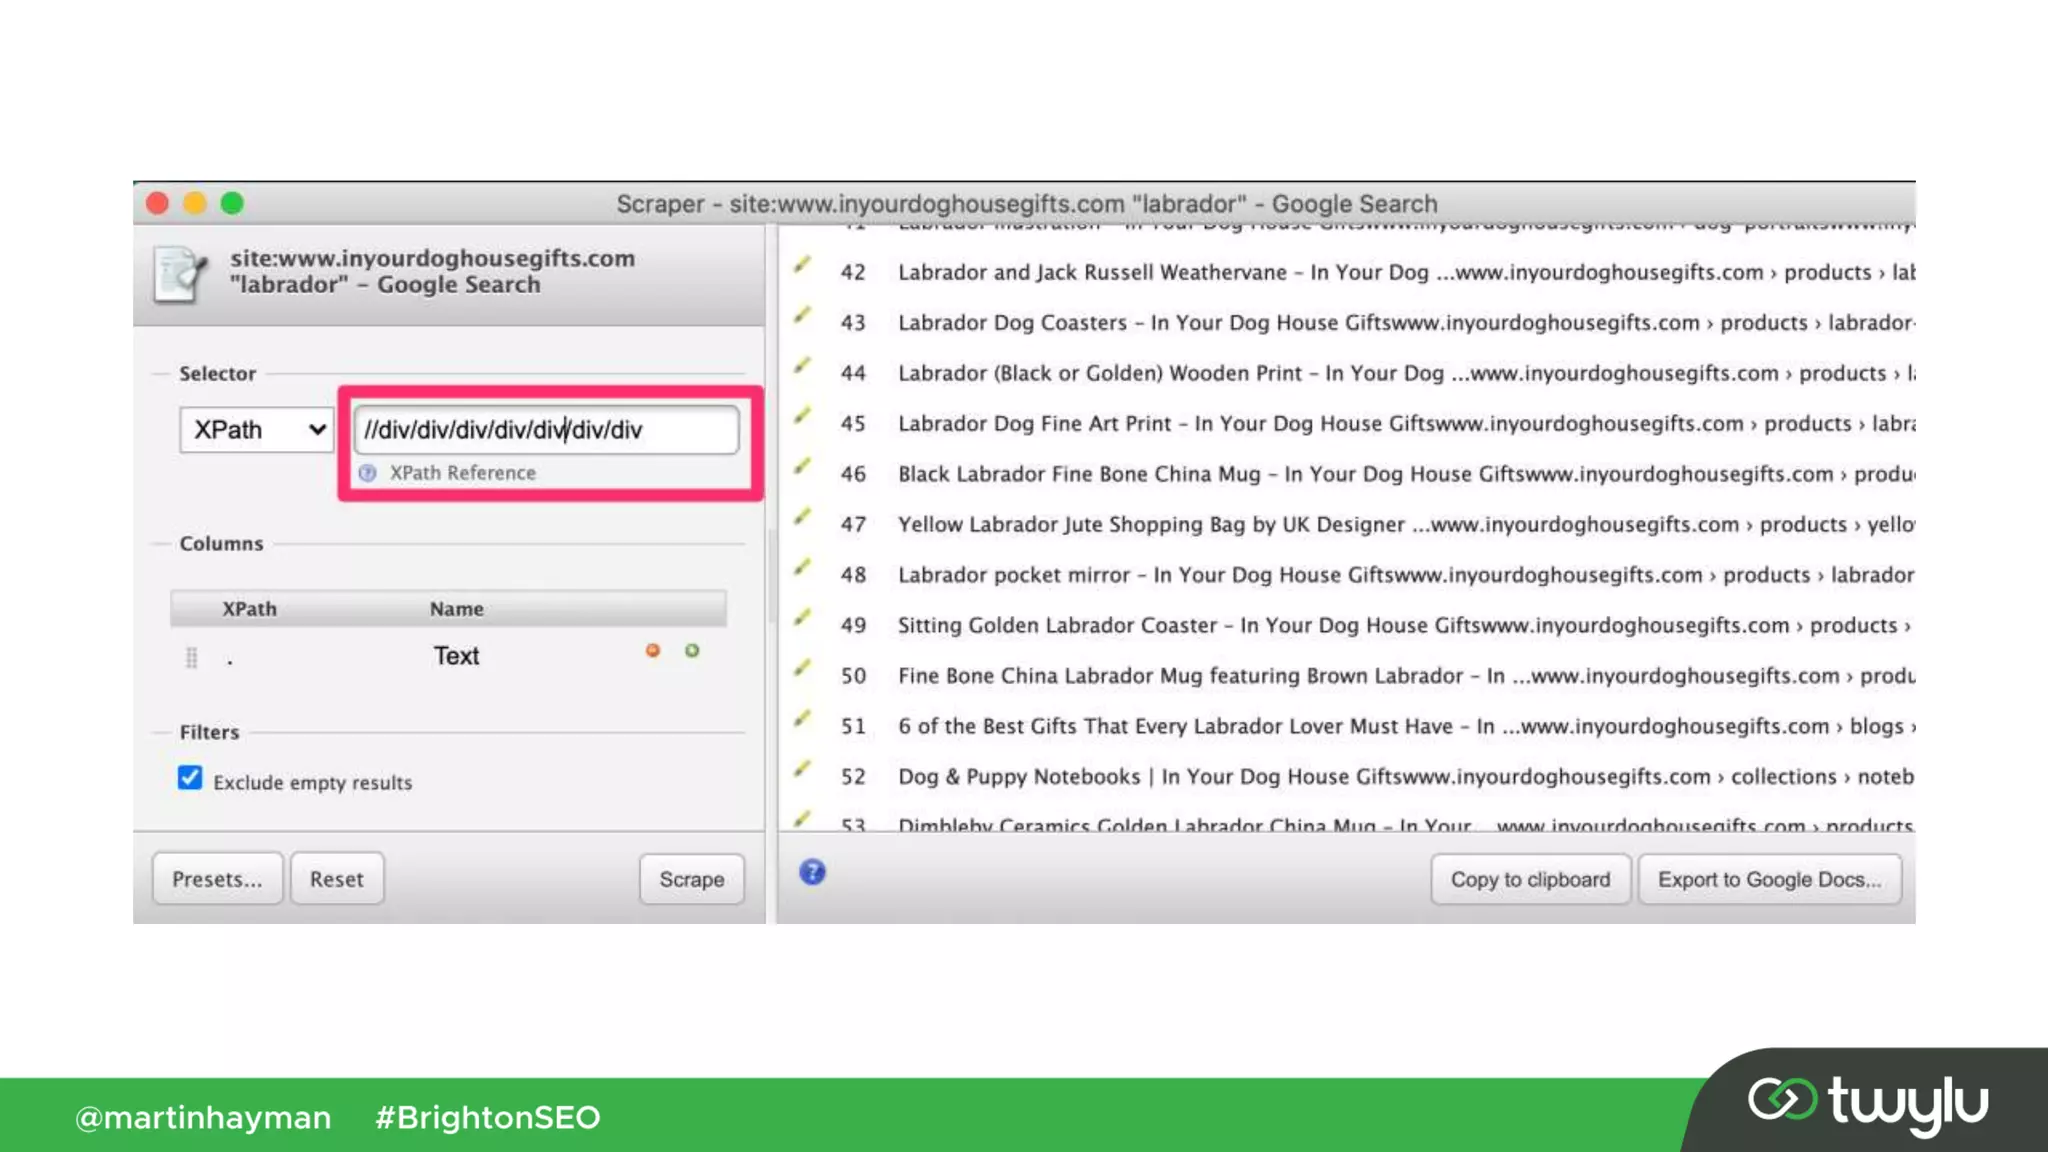Click the Name column header
This screenshot has height=1152, width=2048.
[x=457, y=609]
